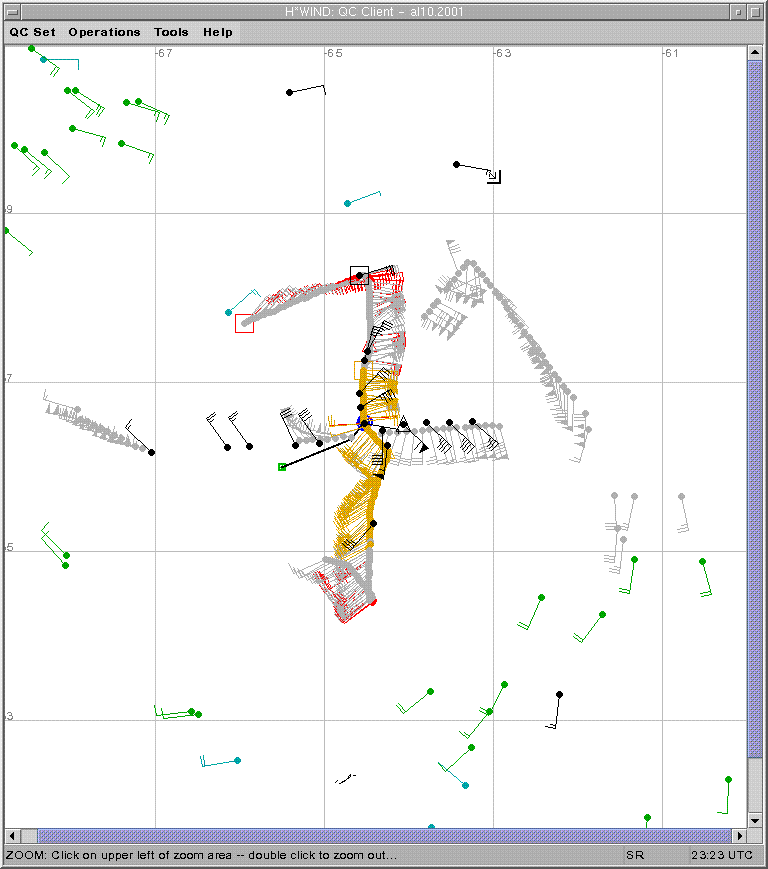Image resolution: width=768 pixels, height=869 pixels.
Task: Click the 23:23 UTC time display
Action: click(x=721, y=855)
